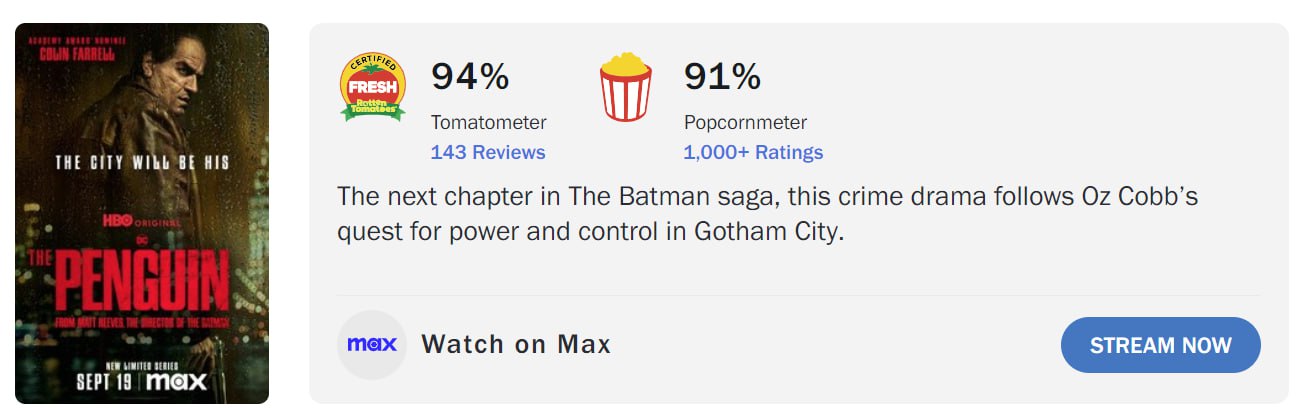
Task: Click the Certified Fresh tomato badge
Action: point(373,87)
